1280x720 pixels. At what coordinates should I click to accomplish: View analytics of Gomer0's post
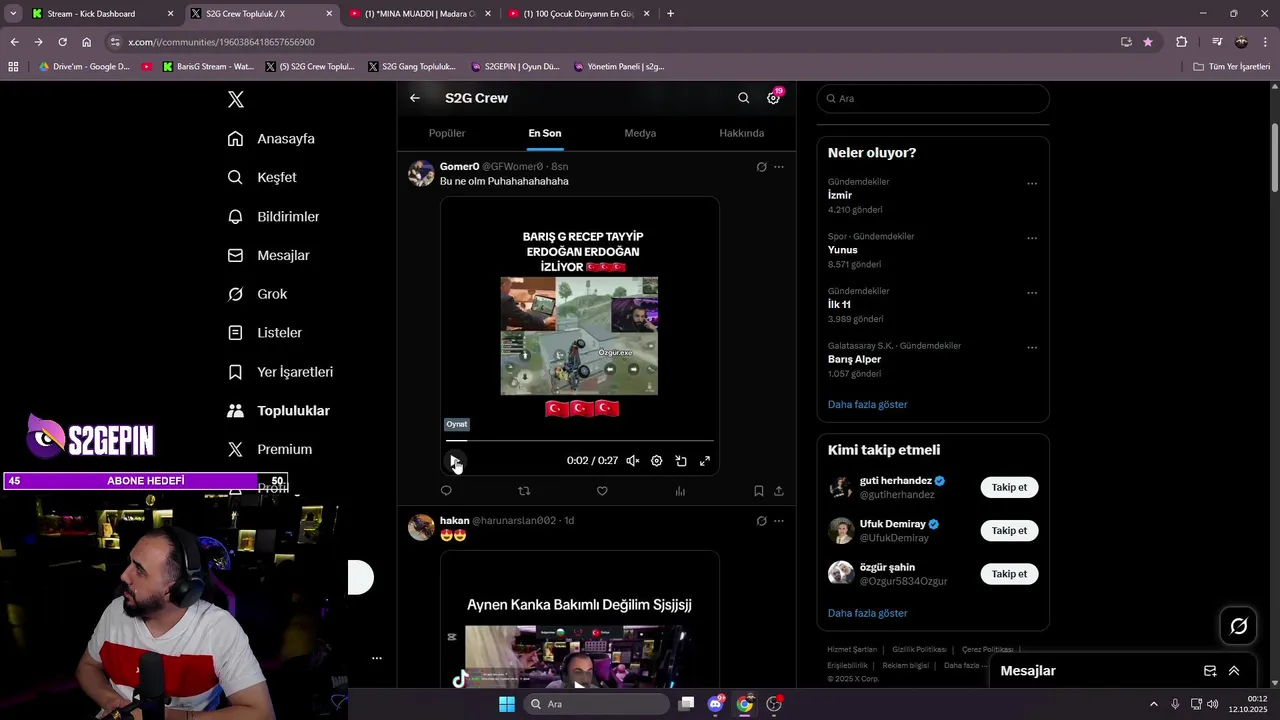click(x=680, y=491)
